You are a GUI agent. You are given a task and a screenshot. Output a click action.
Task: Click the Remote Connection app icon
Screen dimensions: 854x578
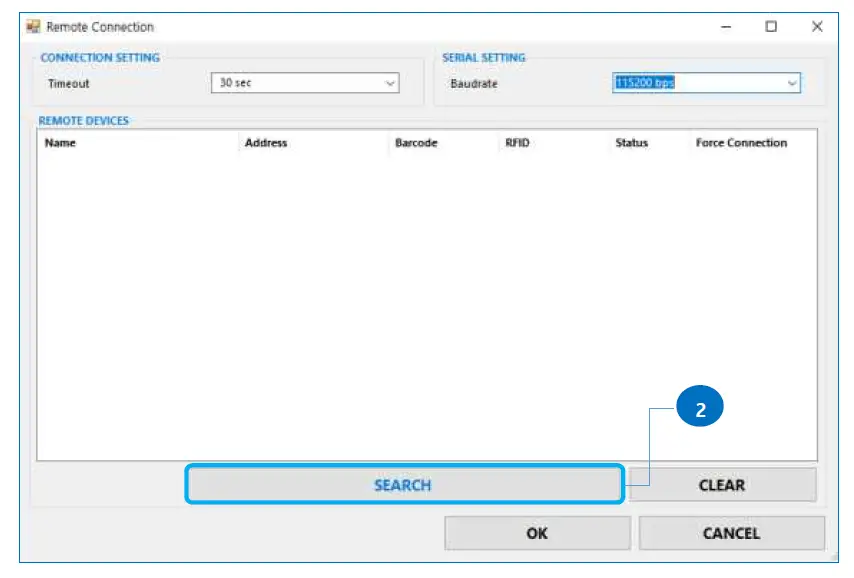[x=33, y=26]
